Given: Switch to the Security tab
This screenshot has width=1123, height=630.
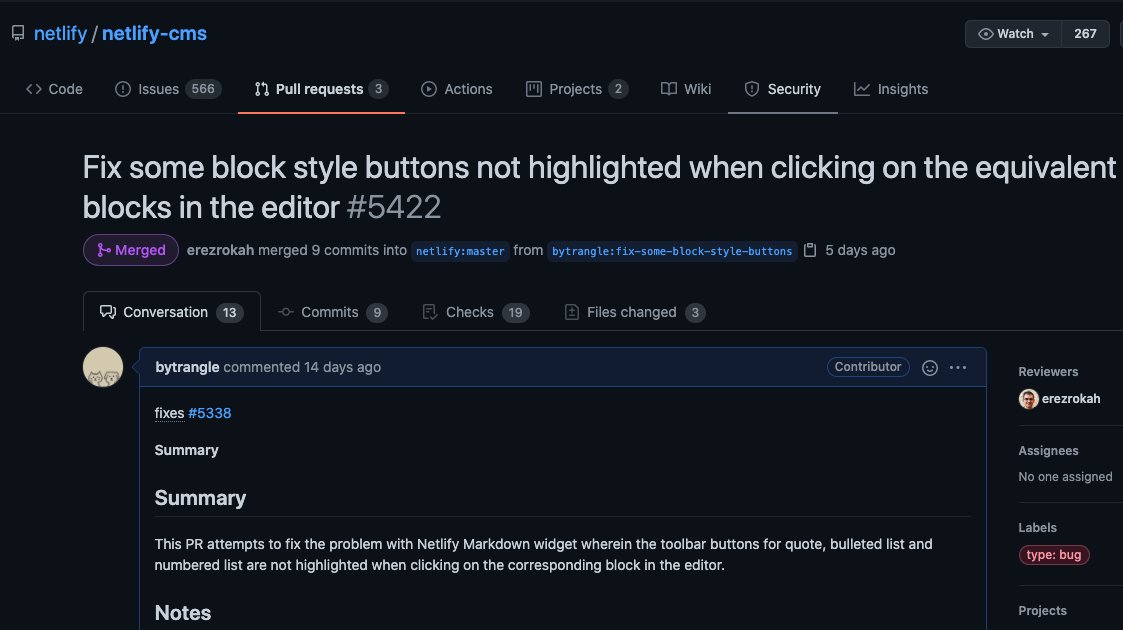Looking at the screenshot, I should 783,89.
